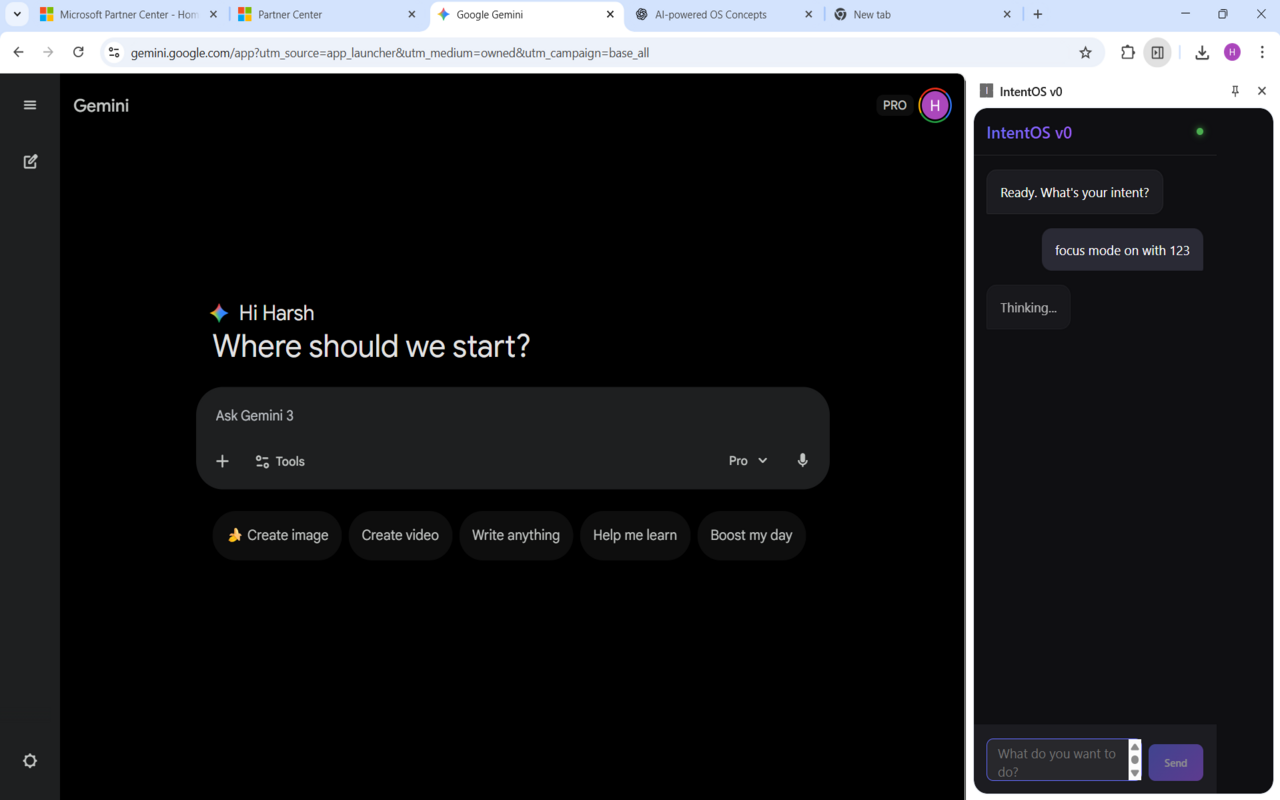Click the PRO badge

point(895,105)
